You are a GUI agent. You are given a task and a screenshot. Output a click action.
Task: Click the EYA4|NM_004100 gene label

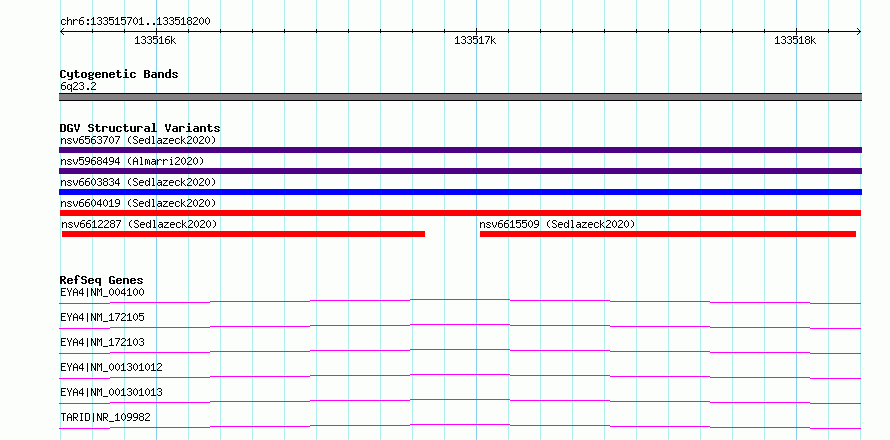[x=102, y=292]
